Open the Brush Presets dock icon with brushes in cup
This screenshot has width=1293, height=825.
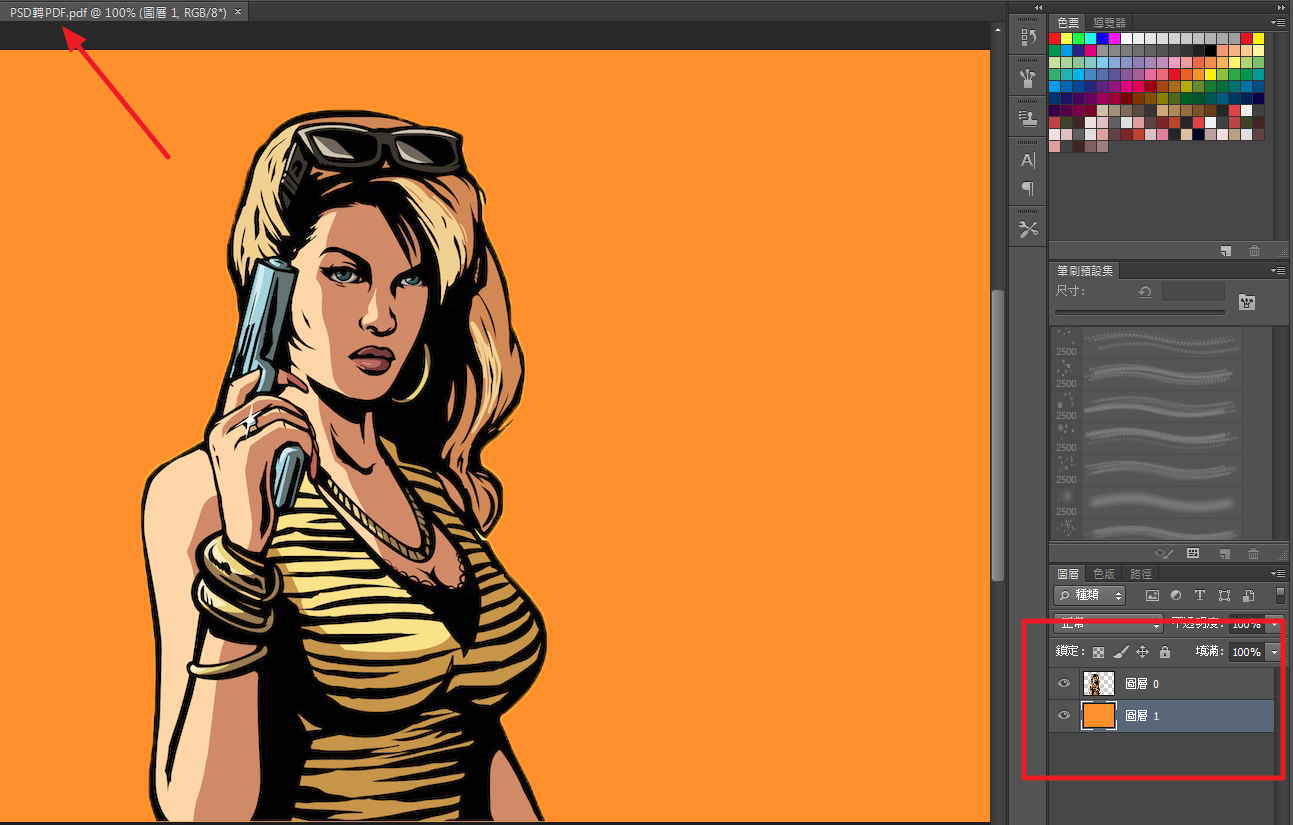pyautogui.click(x=1027, y=78)
